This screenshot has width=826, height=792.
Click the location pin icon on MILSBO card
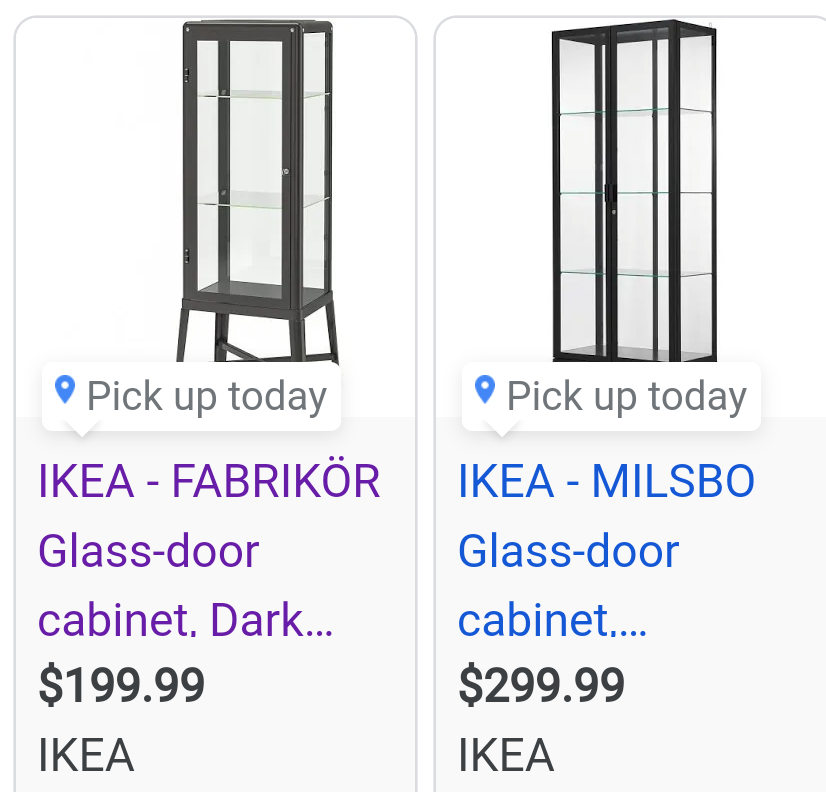(485, 390)
